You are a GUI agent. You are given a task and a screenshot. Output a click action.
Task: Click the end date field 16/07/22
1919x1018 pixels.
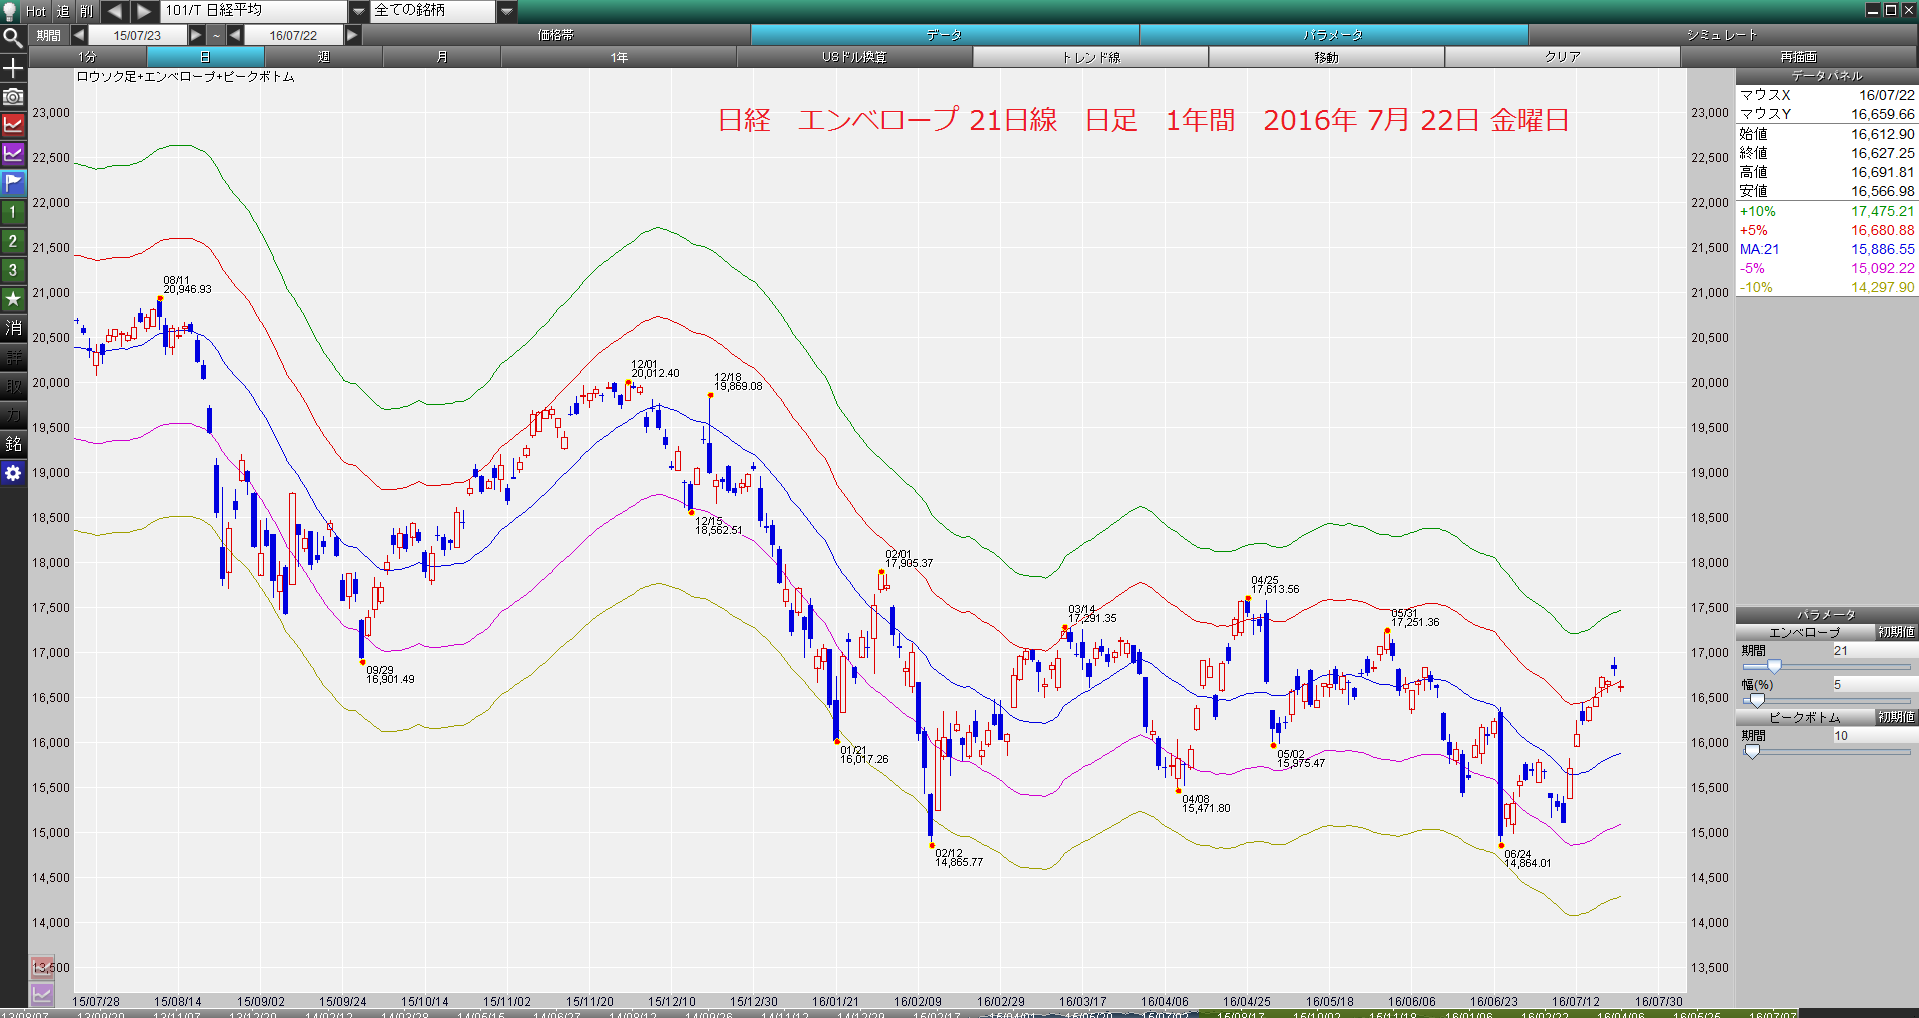(293, 35)
